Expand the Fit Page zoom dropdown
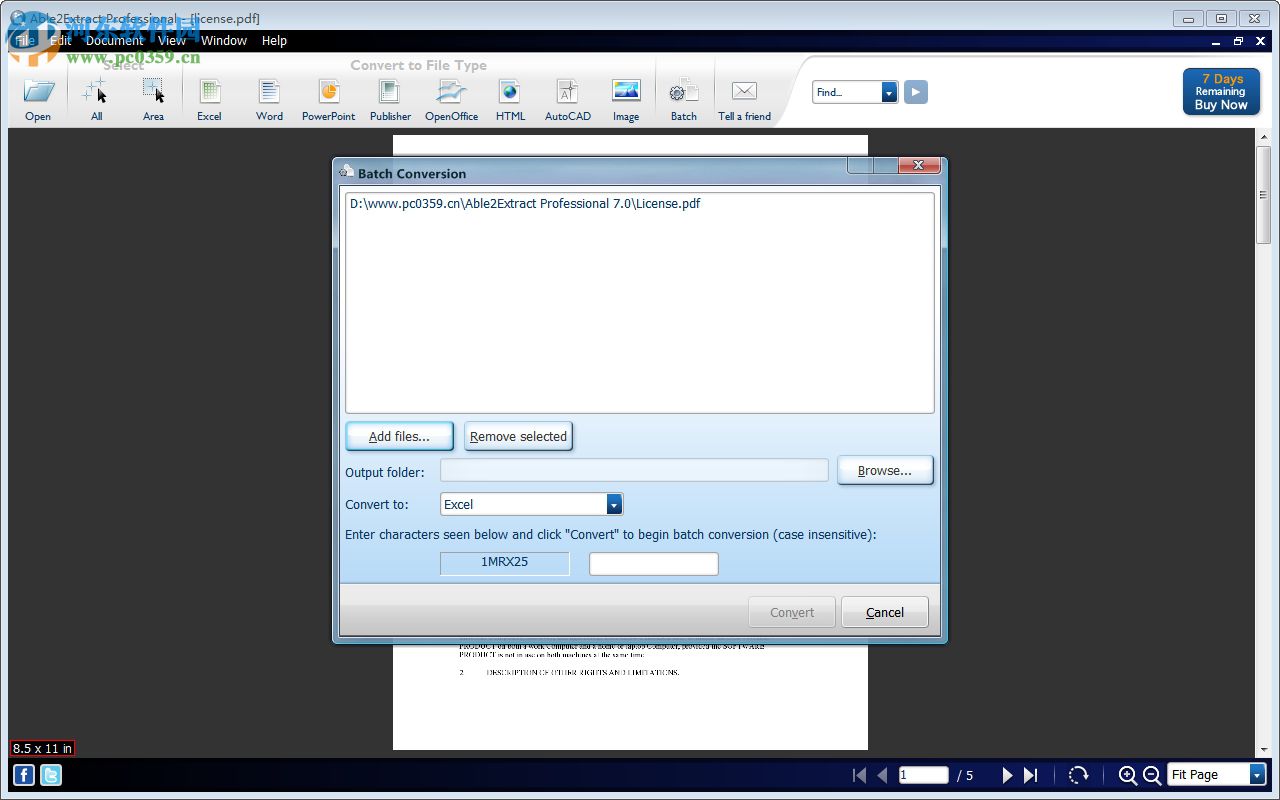Screen dimensions: 1280x800 click(x=1257, y=775)
